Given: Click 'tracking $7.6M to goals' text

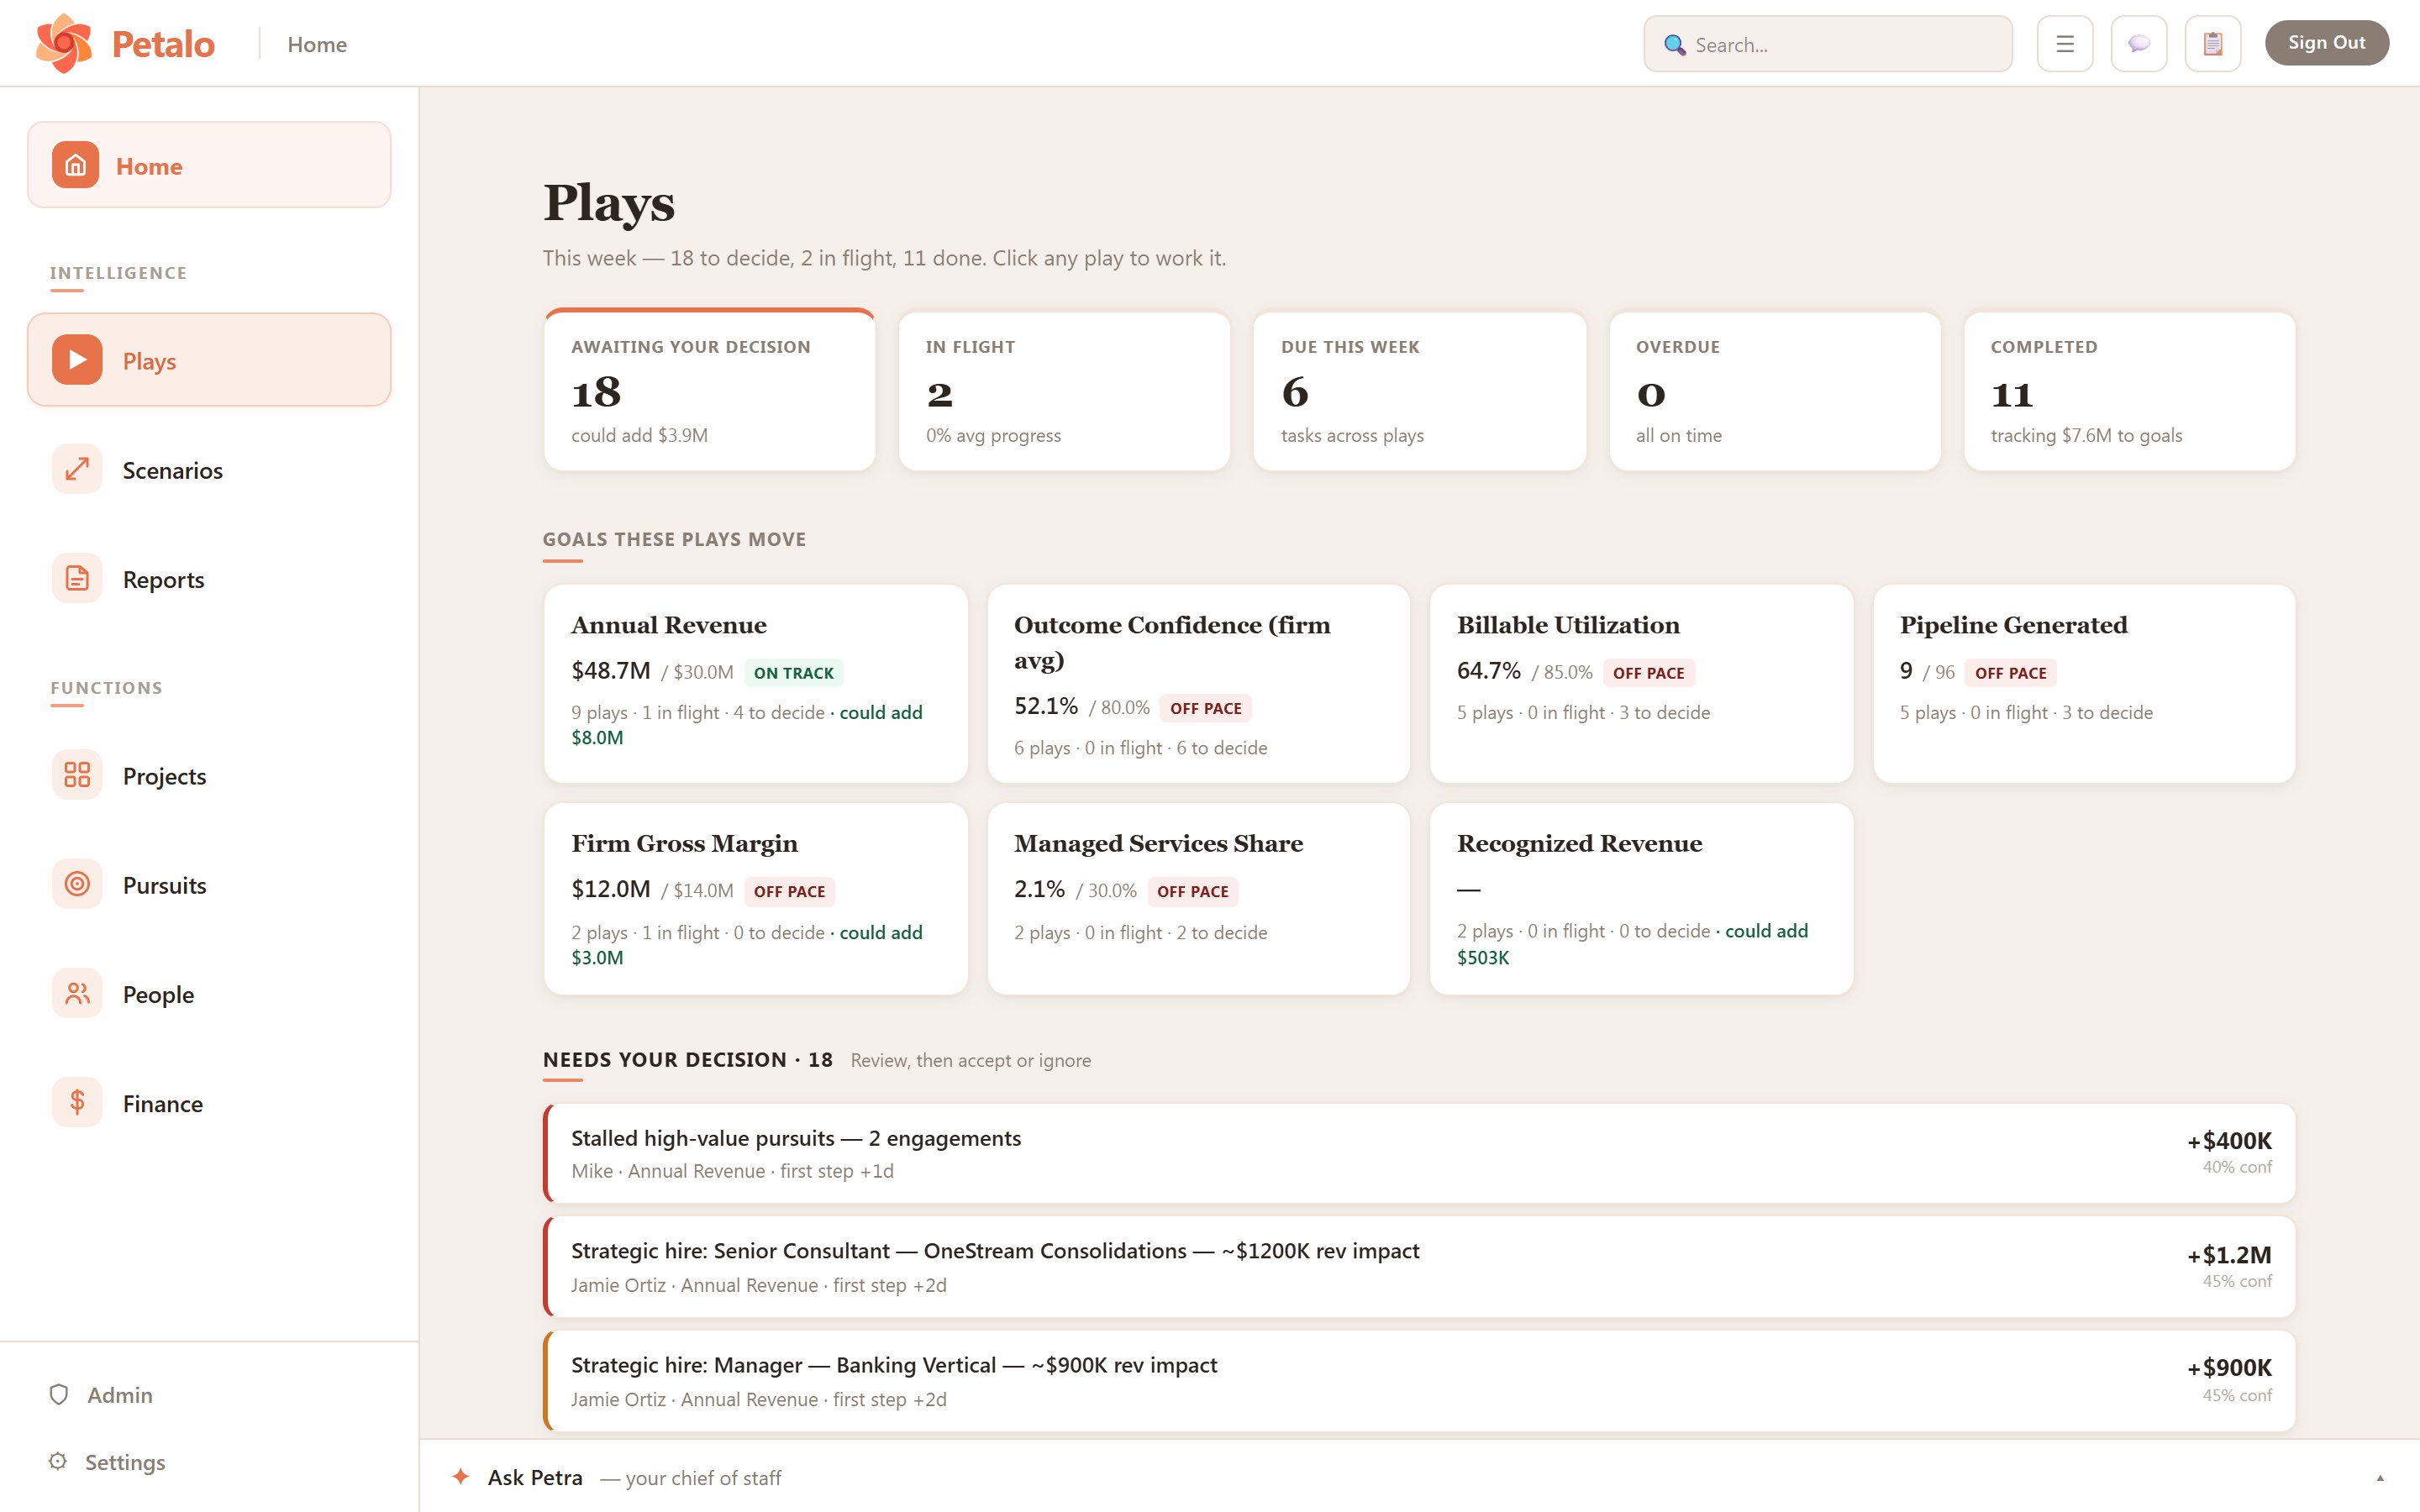Looking at the screenshot, I should (x=2086, y=435).
